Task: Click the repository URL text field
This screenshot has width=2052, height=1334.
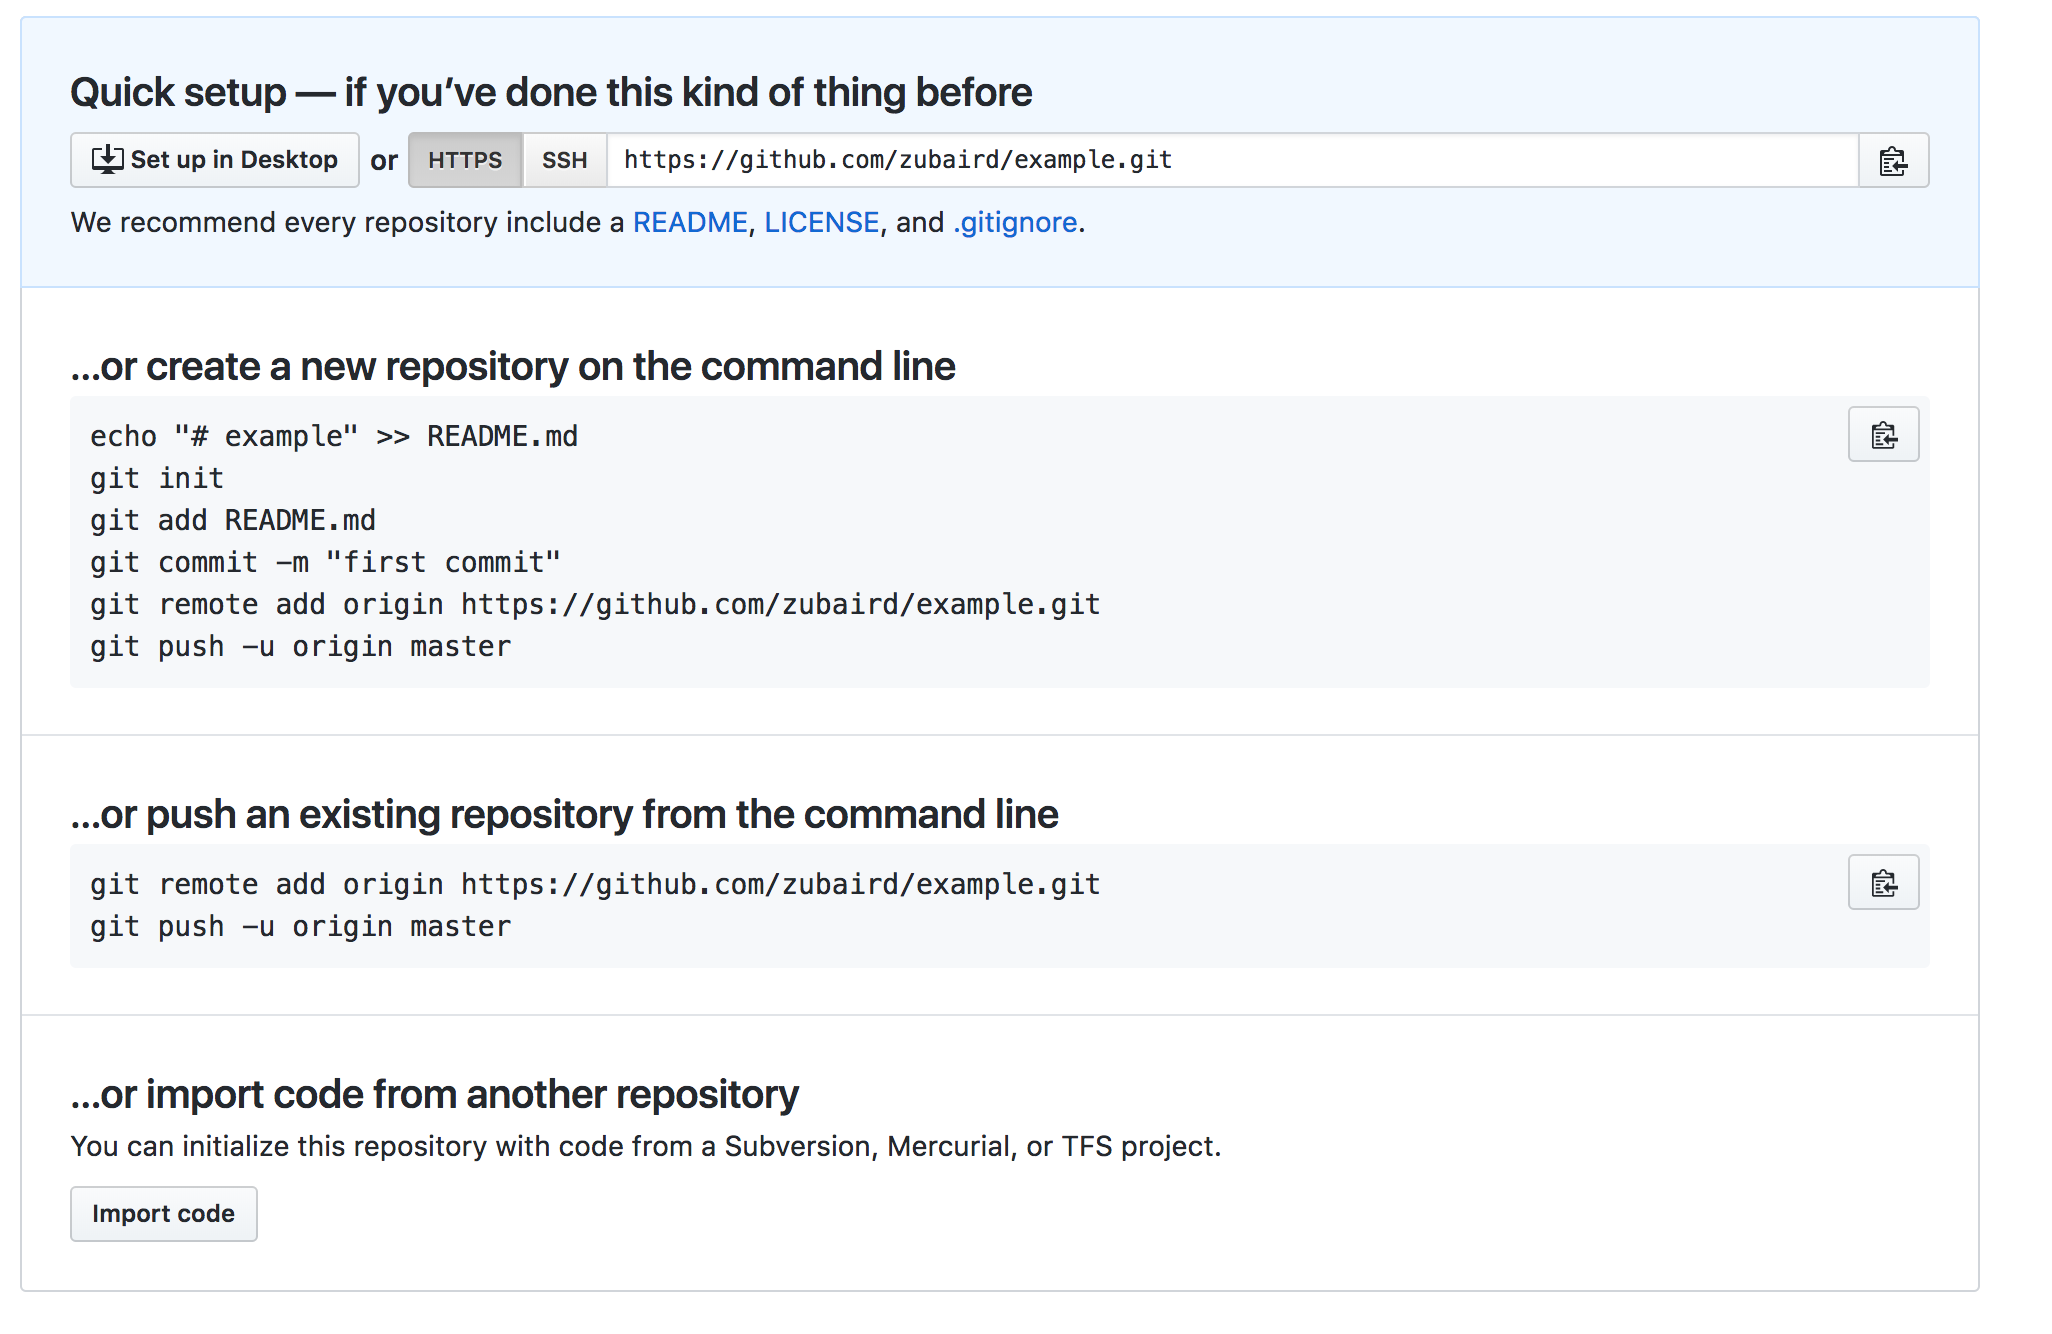Action: 1230,161
